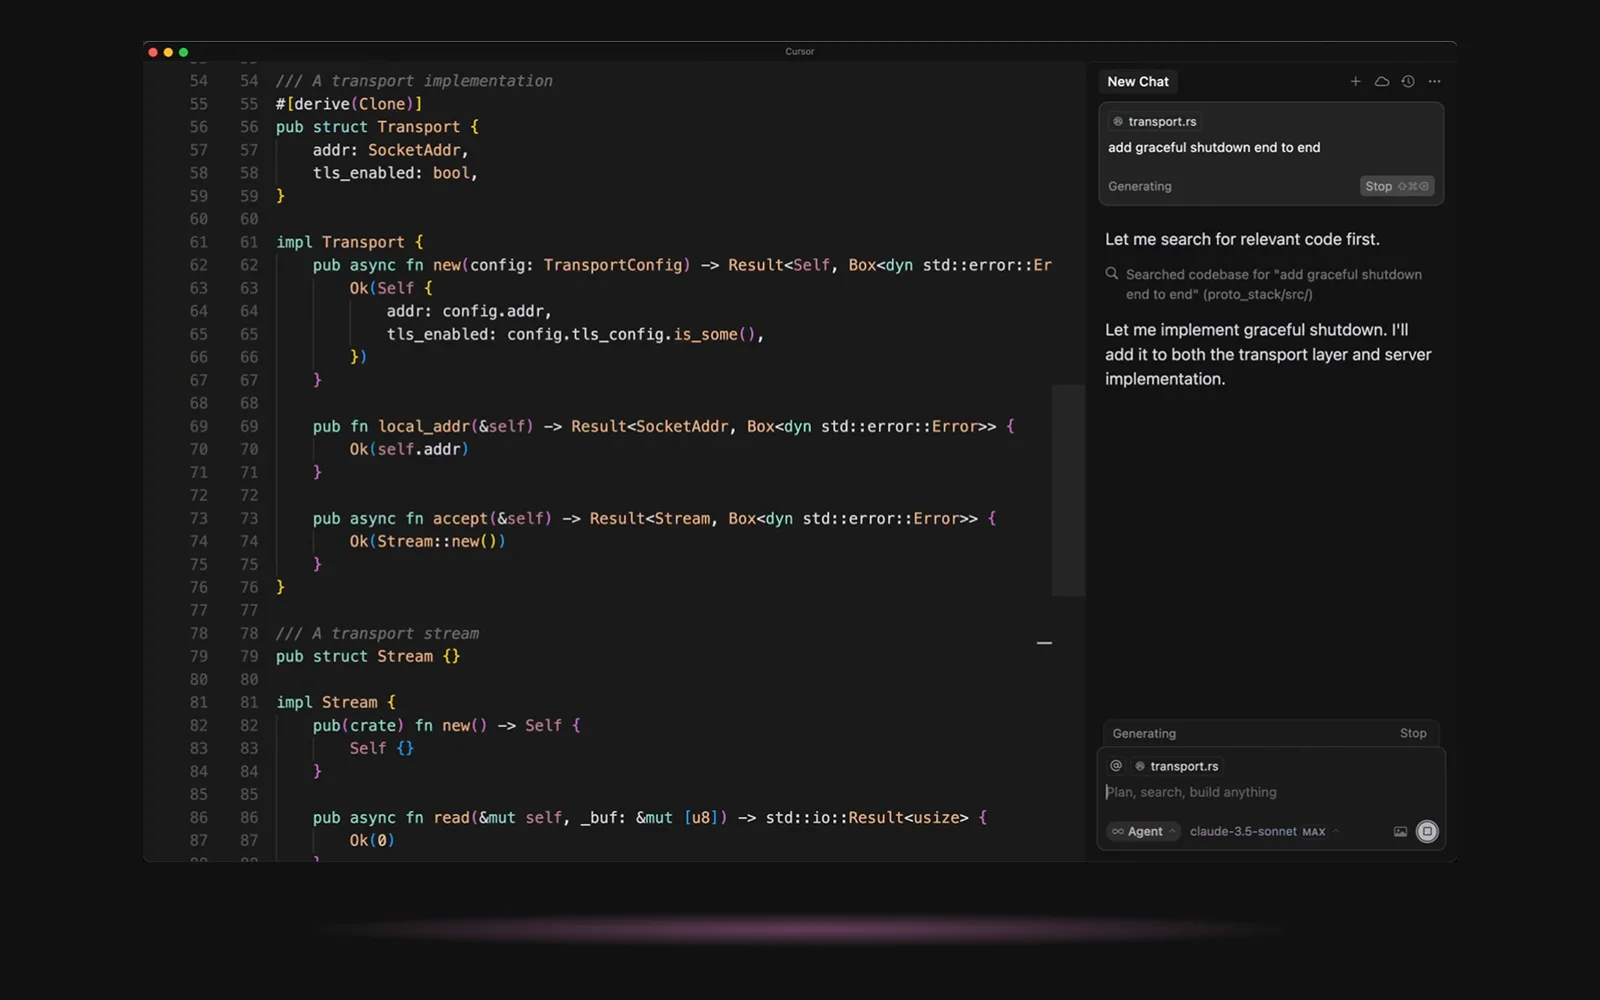Viewport: 1600px width, 1000px height.
Task: Click the @ add-context icon in input box
Action: (x=1116, y=766)
